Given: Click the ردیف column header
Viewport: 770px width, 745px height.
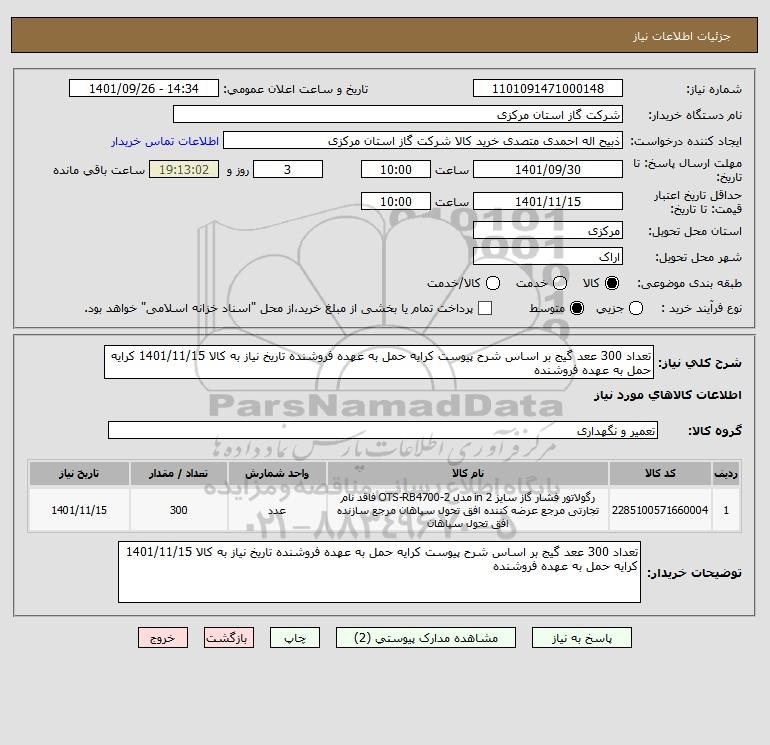Looking at the screenshot, I should [x=726, y=473].
